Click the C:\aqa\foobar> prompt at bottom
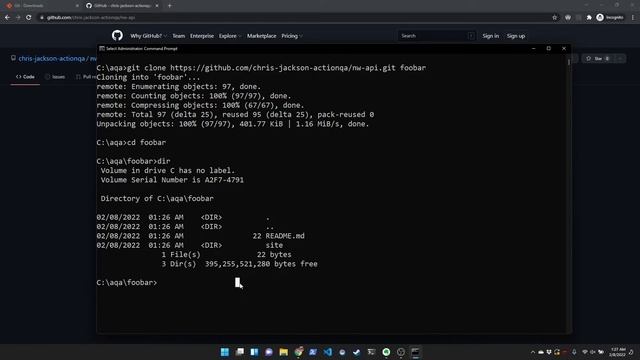 tap(127, 282)
